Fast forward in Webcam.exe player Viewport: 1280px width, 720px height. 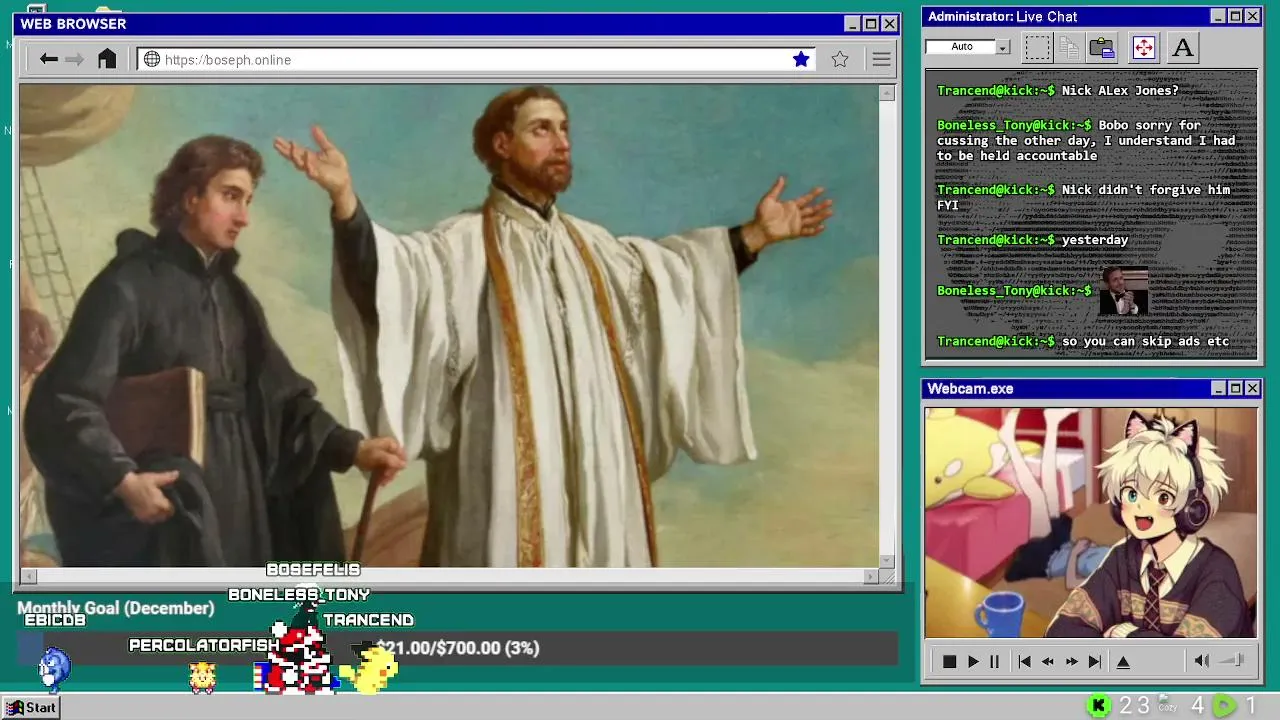coord(1071,661)
